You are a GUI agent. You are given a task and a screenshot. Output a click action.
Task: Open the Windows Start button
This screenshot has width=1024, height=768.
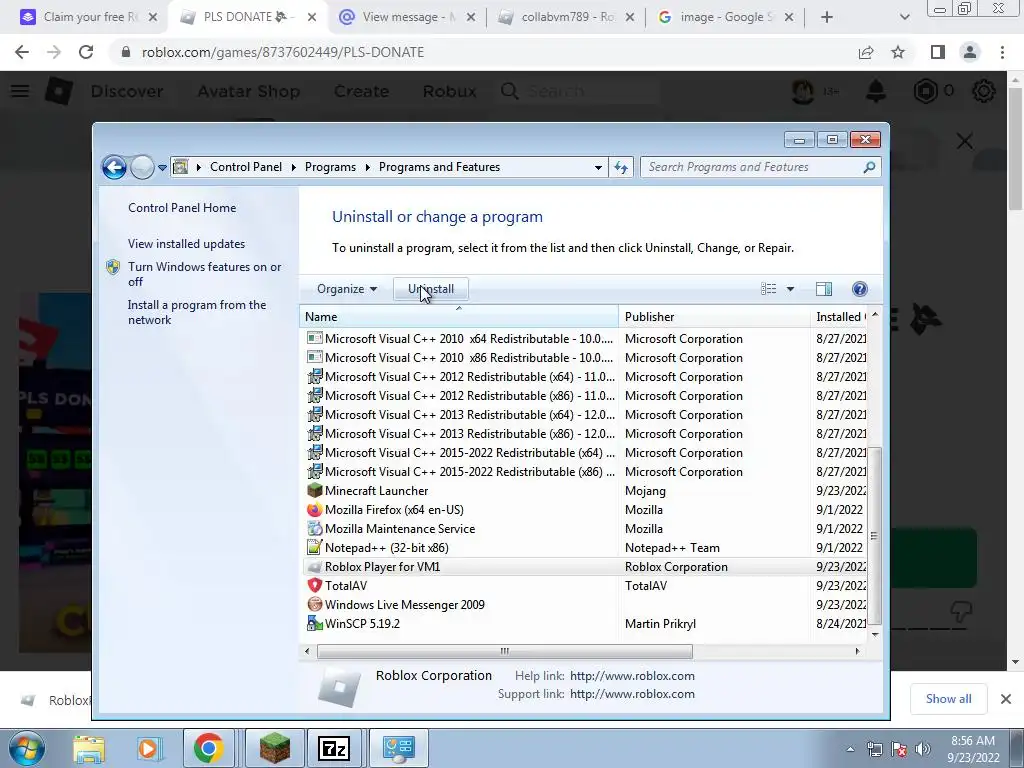click(27, 748)
